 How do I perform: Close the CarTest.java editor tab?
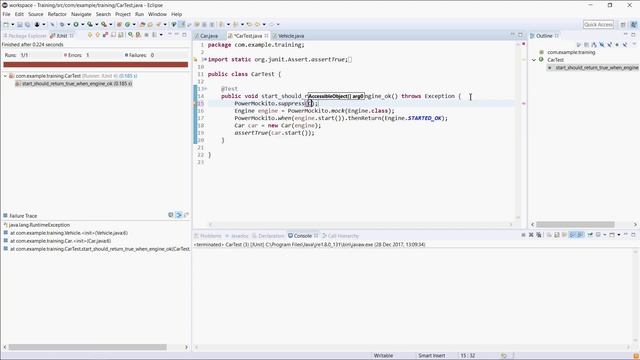266,36
